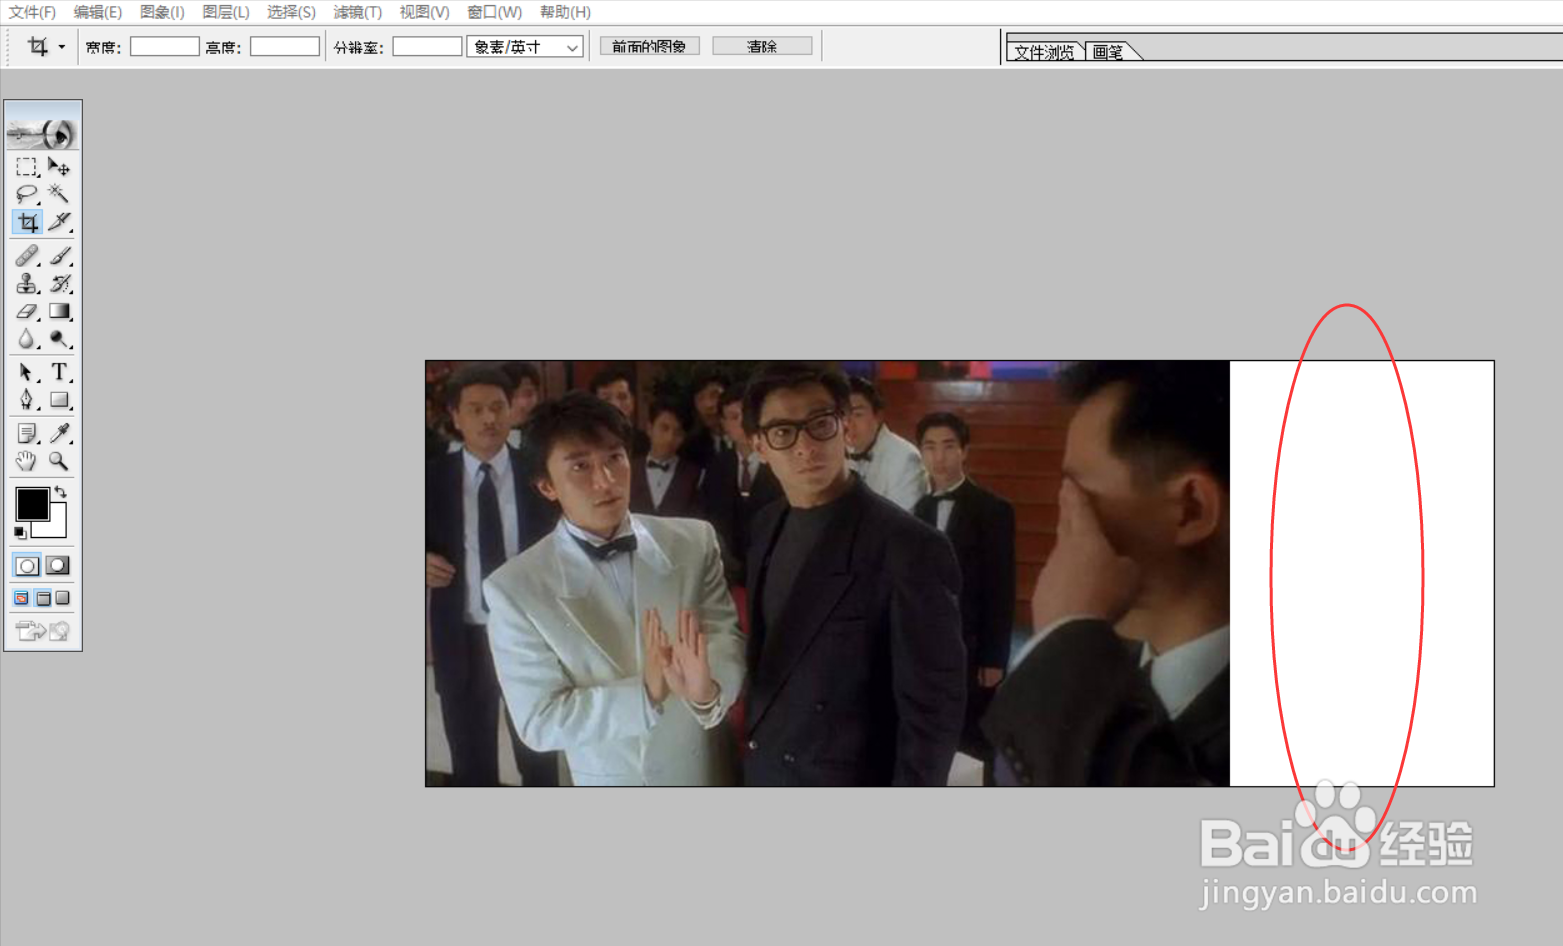Open the 编辑(E) menu
This screenshot has width=1563, height=946.
point(98,12)
